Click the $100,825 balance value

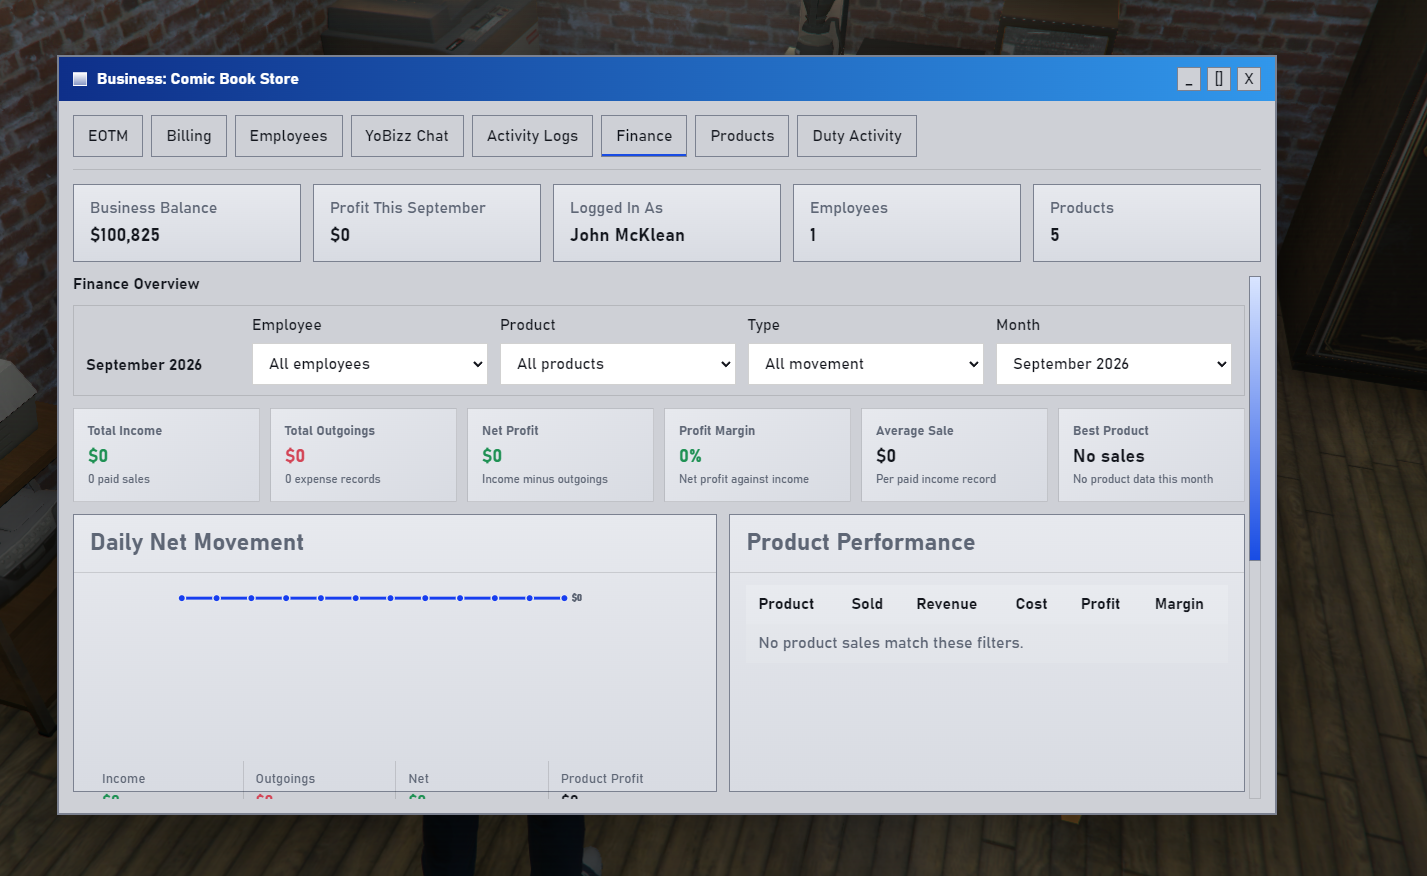[125, 235]
